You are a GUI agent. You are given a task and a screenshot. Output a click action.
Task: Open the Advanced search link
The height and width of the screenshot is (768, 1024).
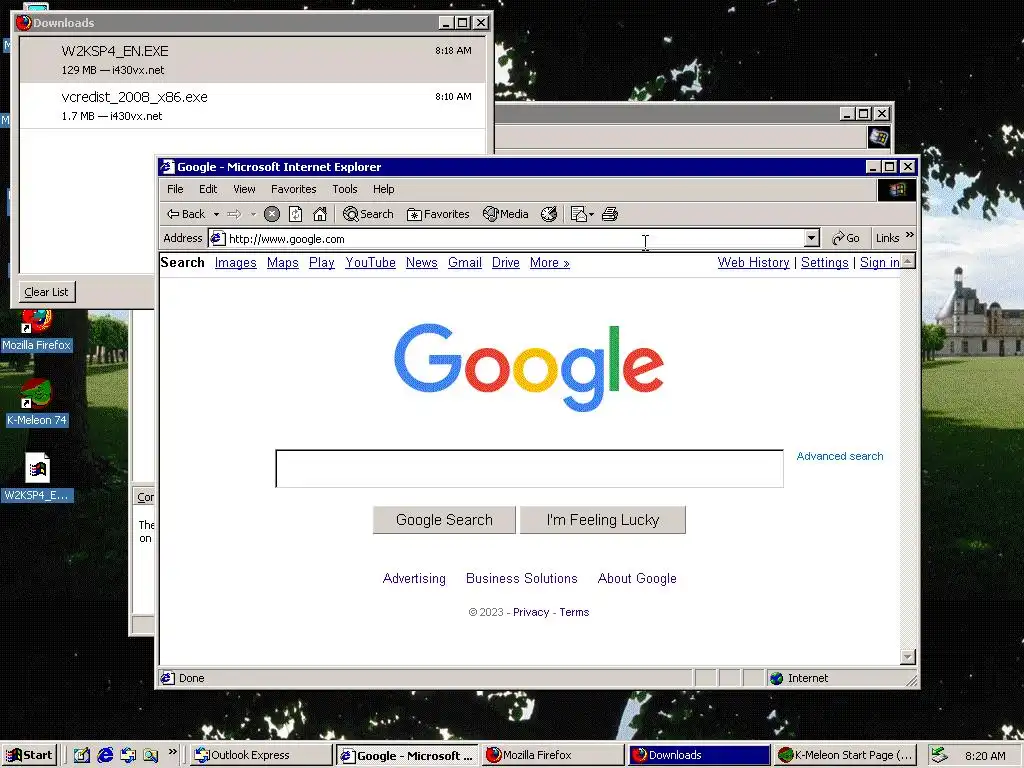[840, 456]
